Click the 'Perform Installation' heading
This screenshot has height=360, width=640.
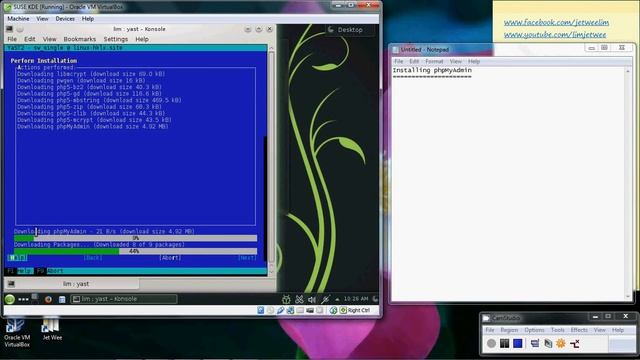[x=44, y=61]
